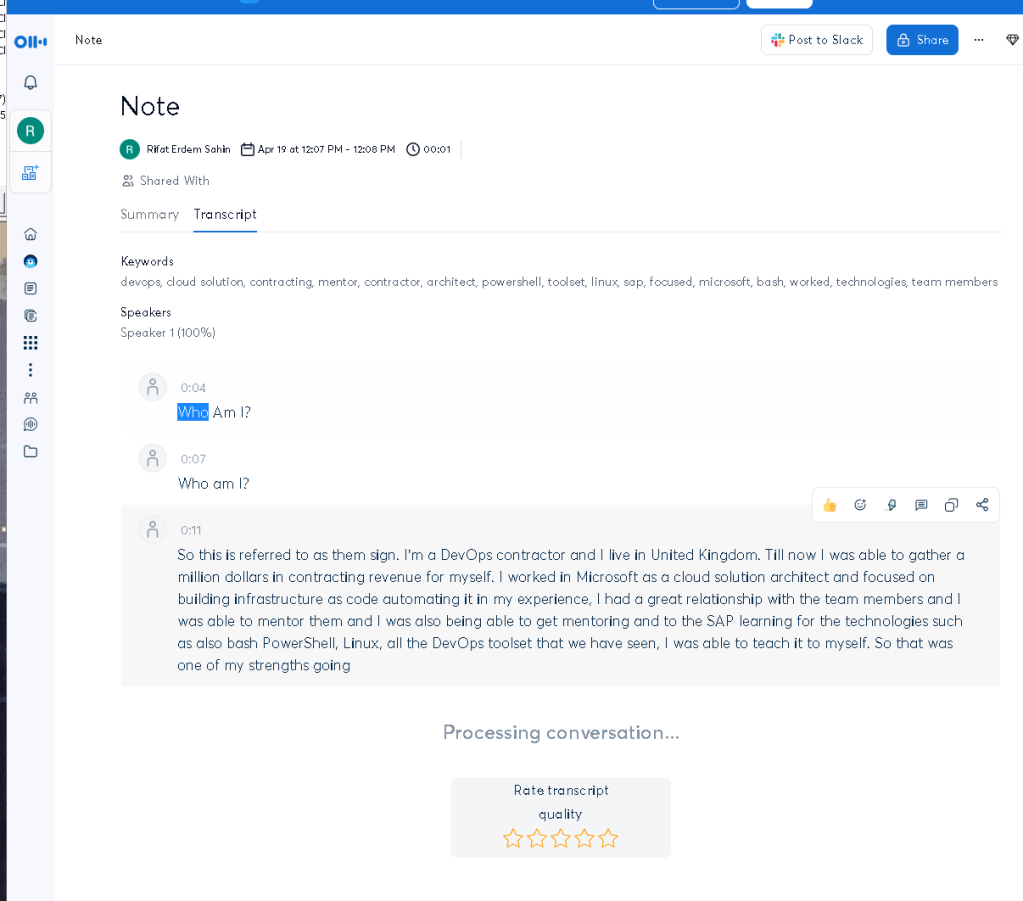This screenshot has height=901, width=1023.
Task: Open the people groups icon
Action: point(31,397)
